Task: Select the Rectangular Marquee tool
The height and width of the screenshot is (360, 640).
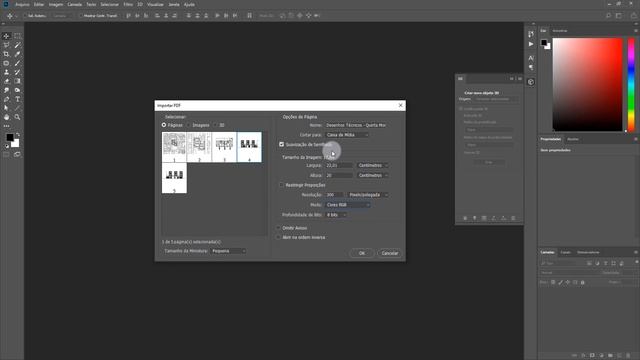Action: pos(18,36)
